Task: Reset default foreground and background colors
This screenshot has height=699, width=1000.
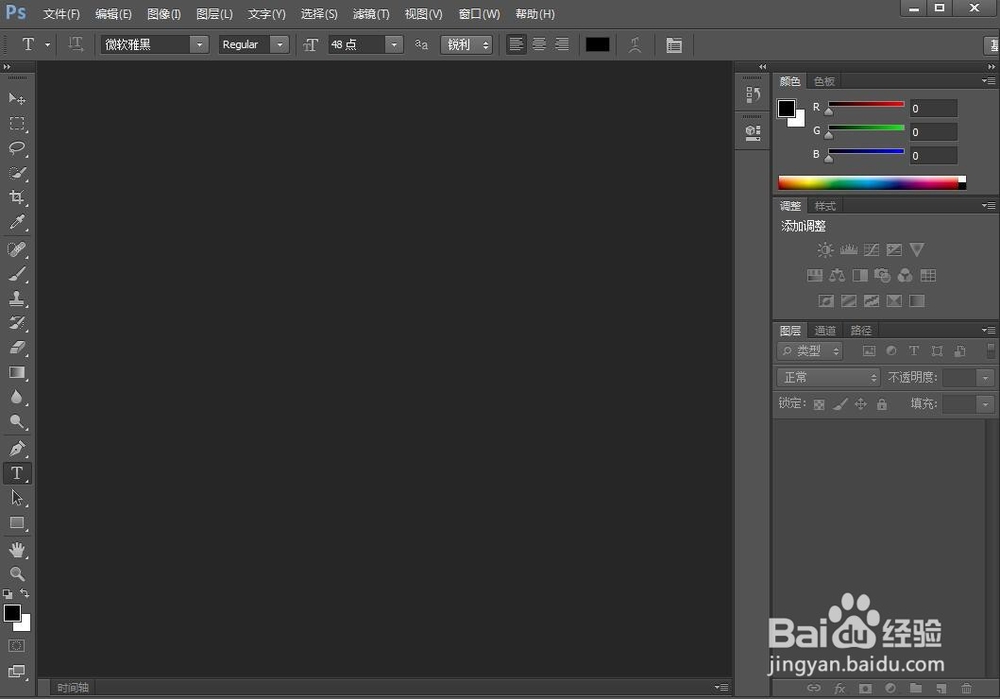Action: coord(8,594)
